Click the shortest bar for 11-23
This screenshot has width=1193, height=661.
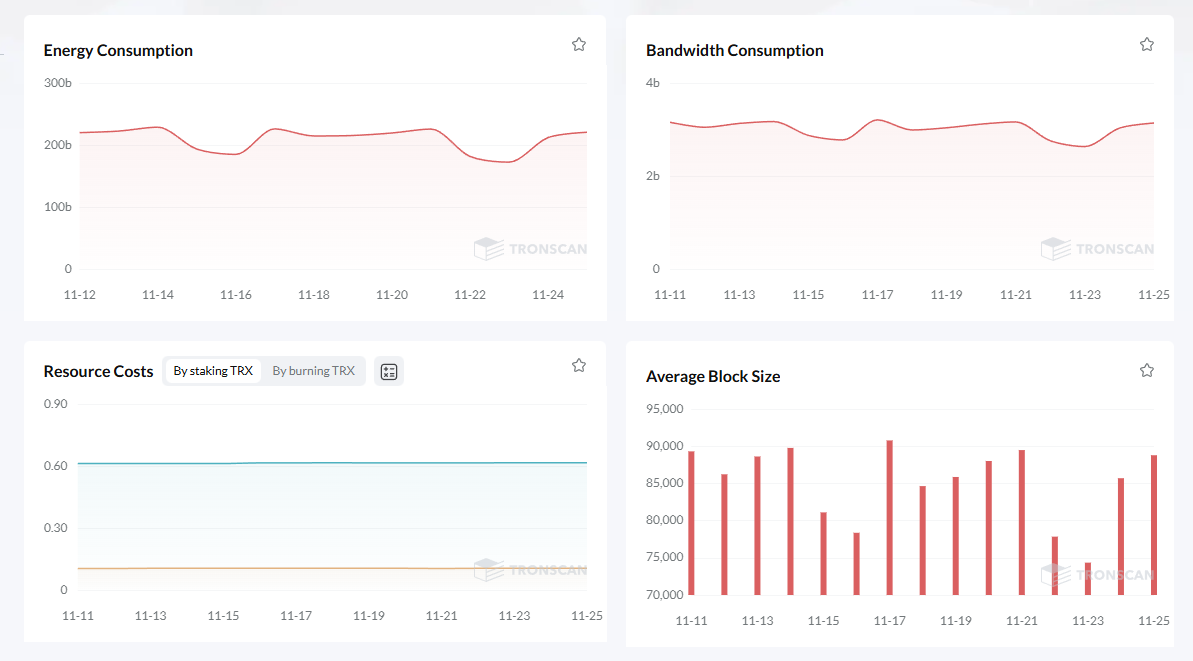tap(1088, 579)
